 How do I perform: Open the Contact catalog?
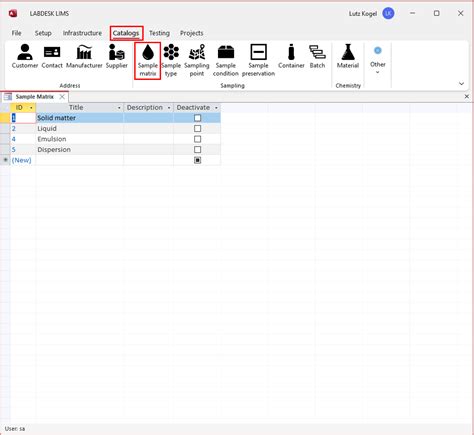tap(52, 56)
